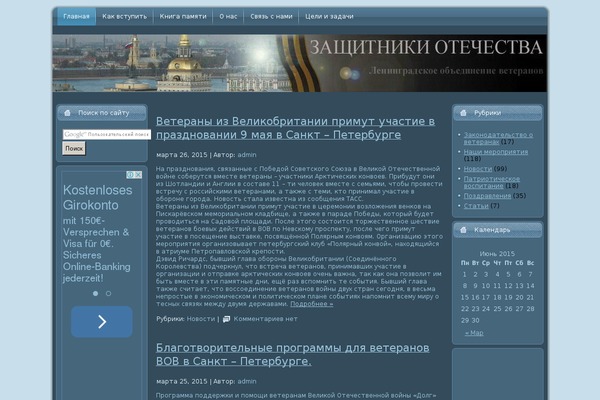This screenshot has width=600, height=400.
Task: Click the Июнь 2015 calendar caption
Action: (497, 254)
